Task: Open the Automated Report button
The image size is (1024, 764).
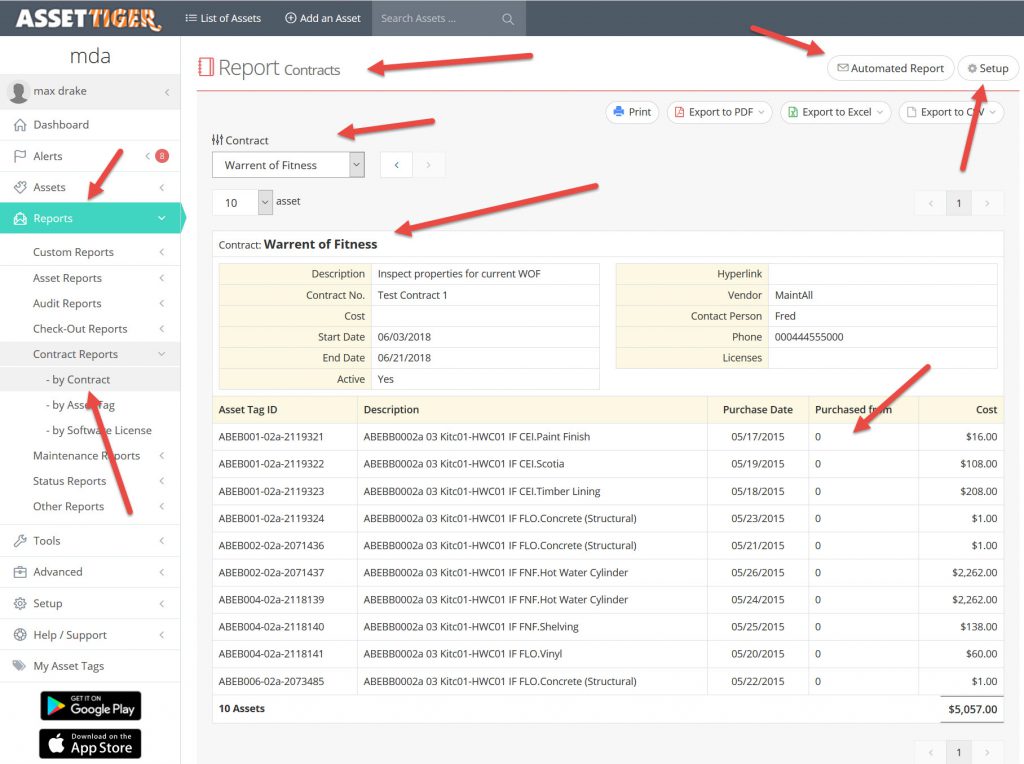Action: click(x=889, y=68)
